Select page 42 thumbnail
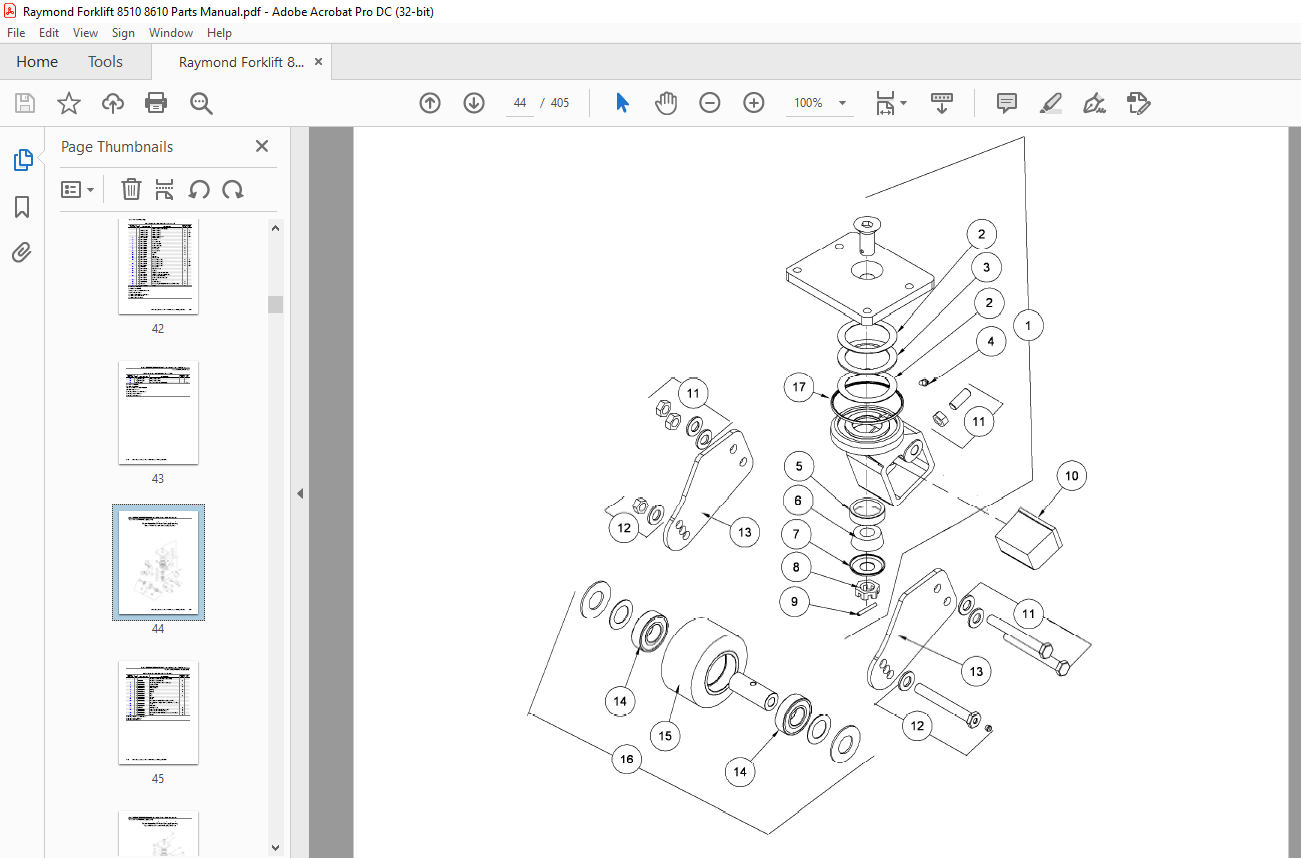This screenshot has width=1301, height=858. 158,266
